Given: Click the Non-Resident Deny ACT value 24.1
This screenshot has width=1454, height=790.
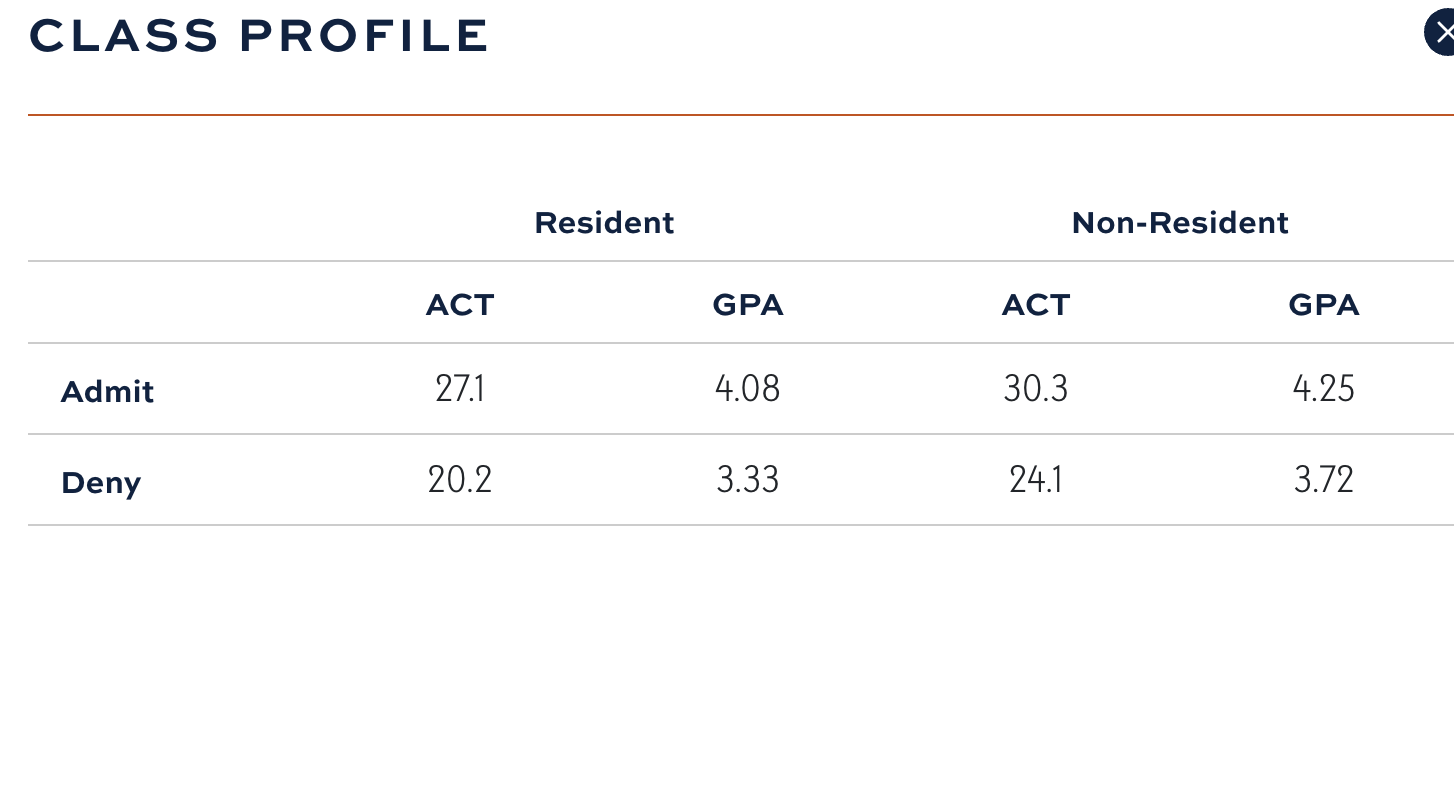Looking at the screenshot, I should click(x=1035, y=480).
